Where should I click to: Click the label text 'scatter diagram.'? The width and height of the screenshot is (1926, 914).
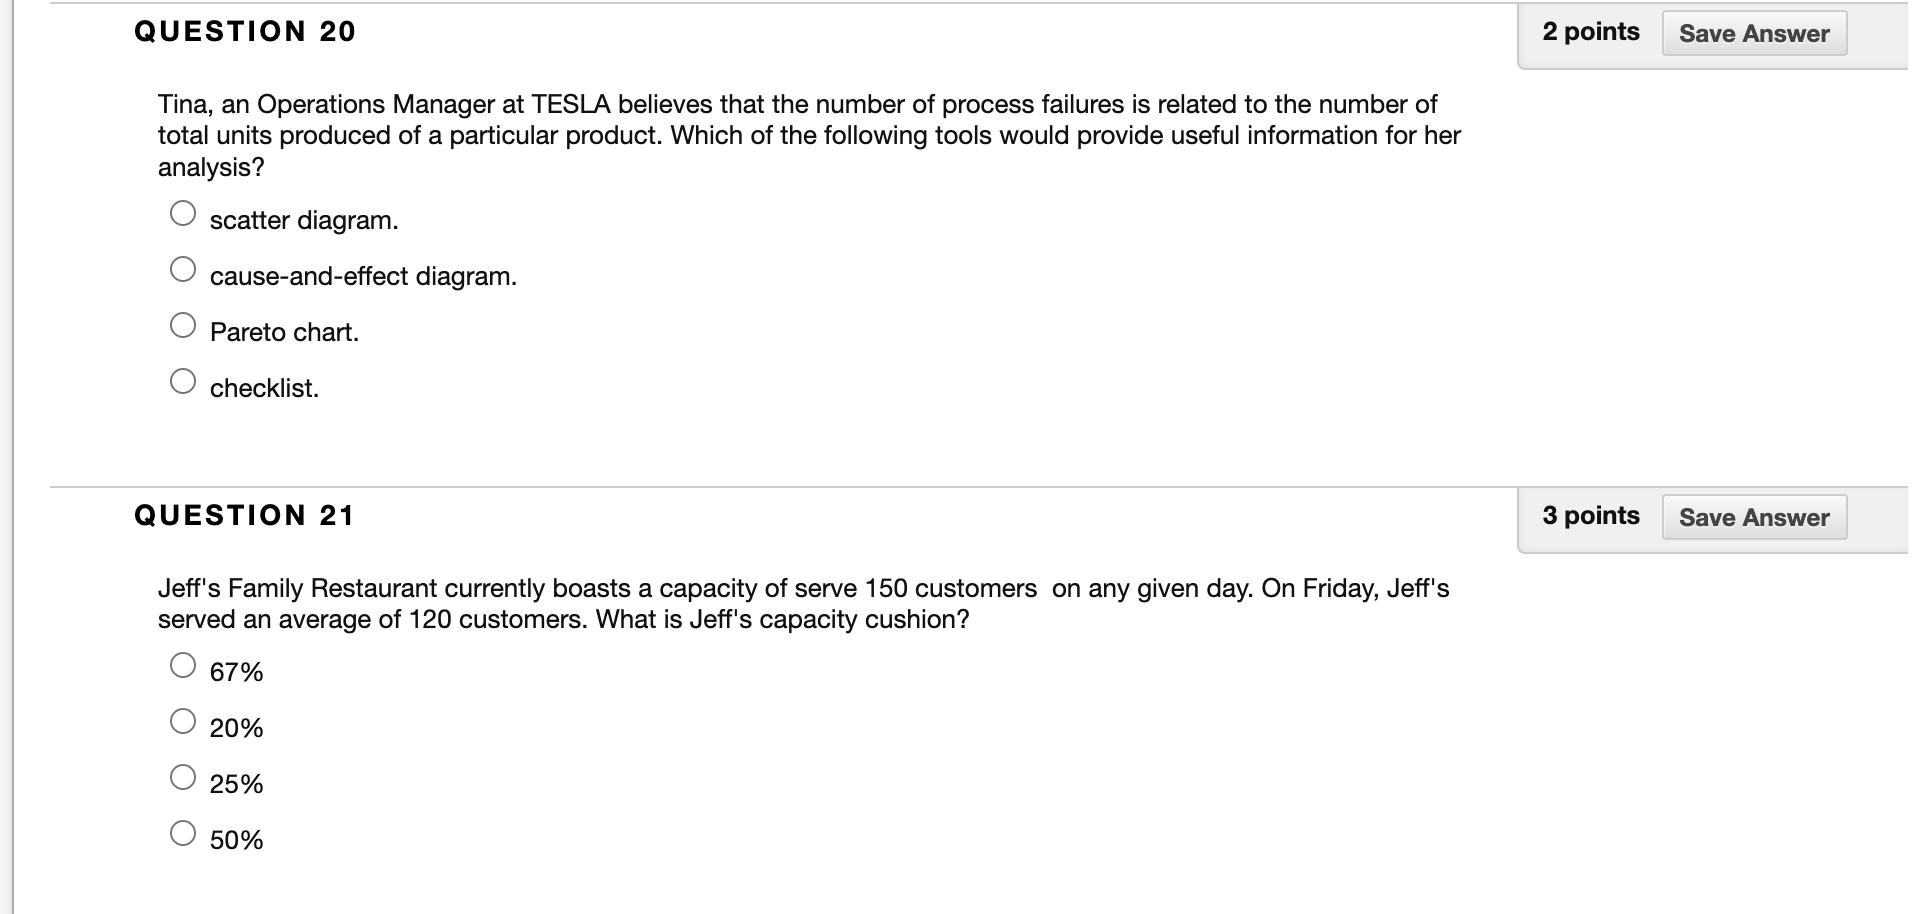pos(303,220)
